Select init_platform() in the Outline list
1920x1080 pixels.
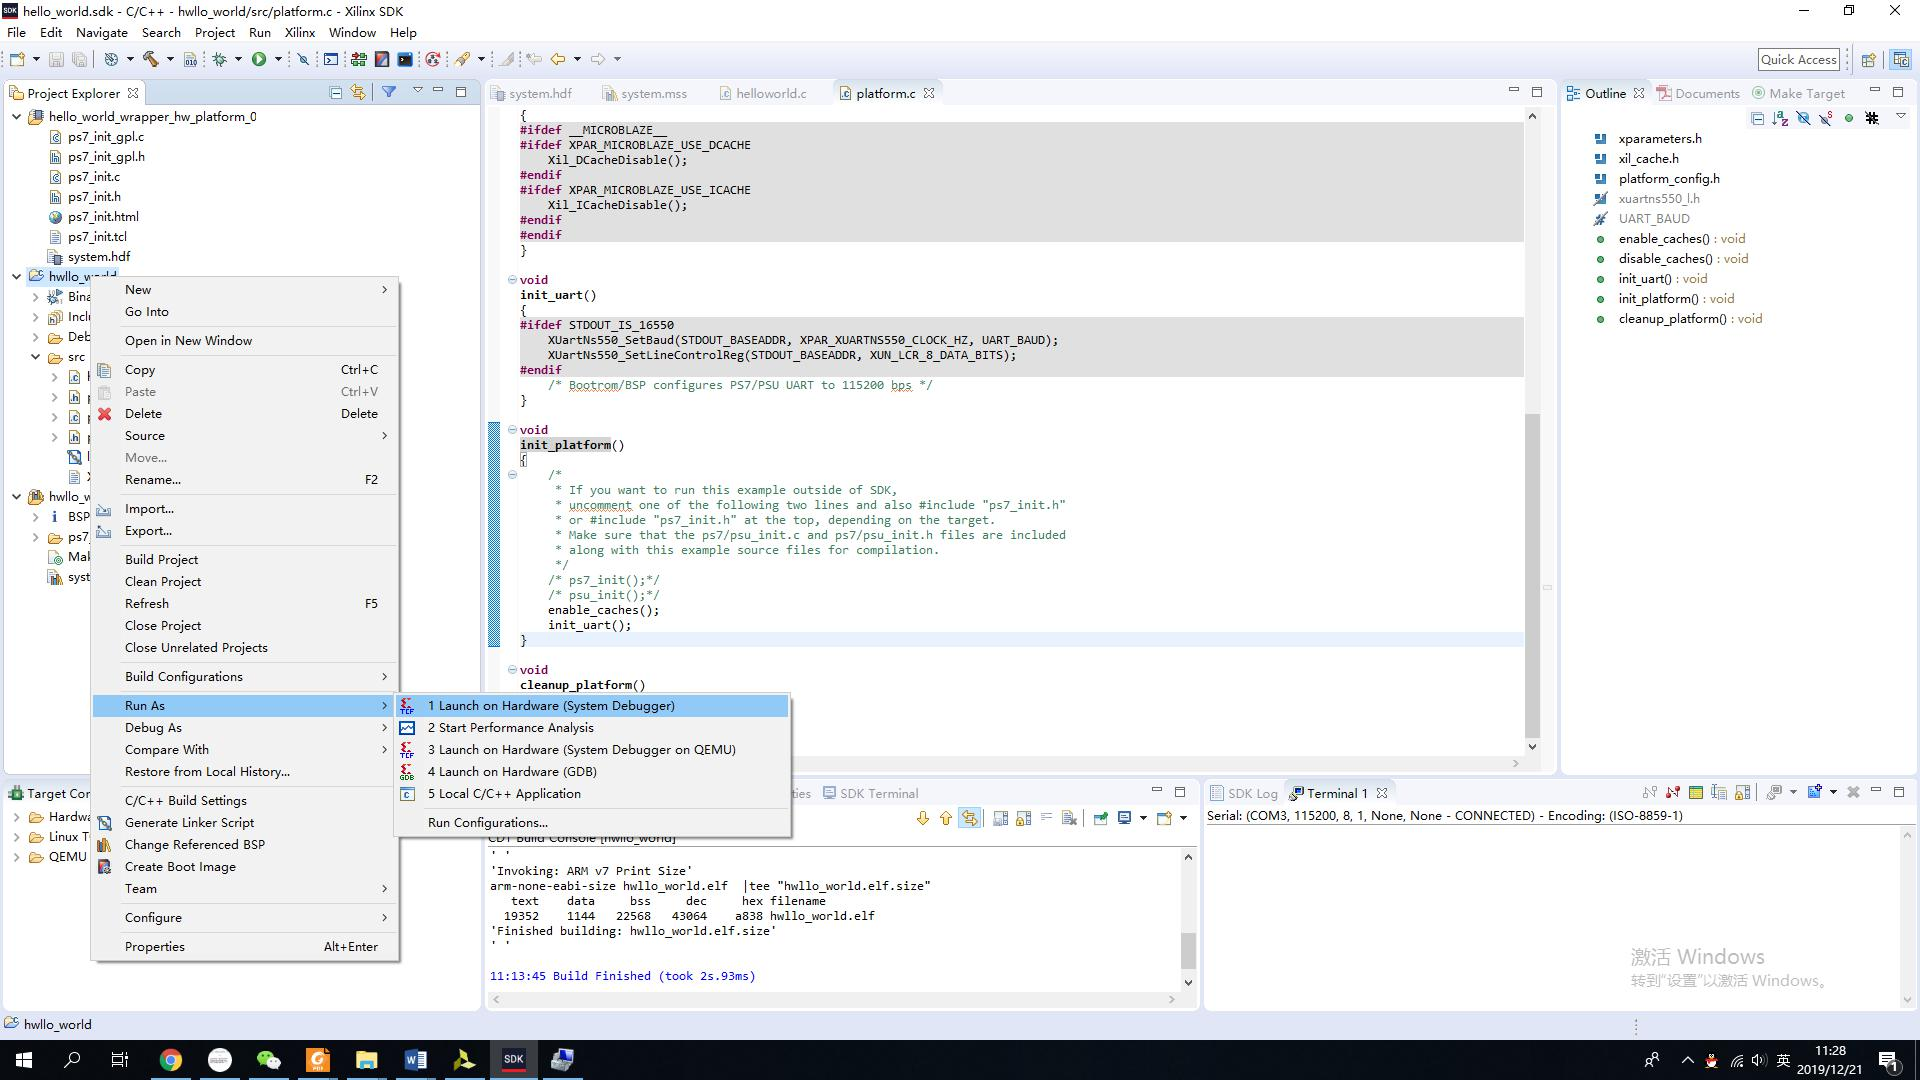1676,299
